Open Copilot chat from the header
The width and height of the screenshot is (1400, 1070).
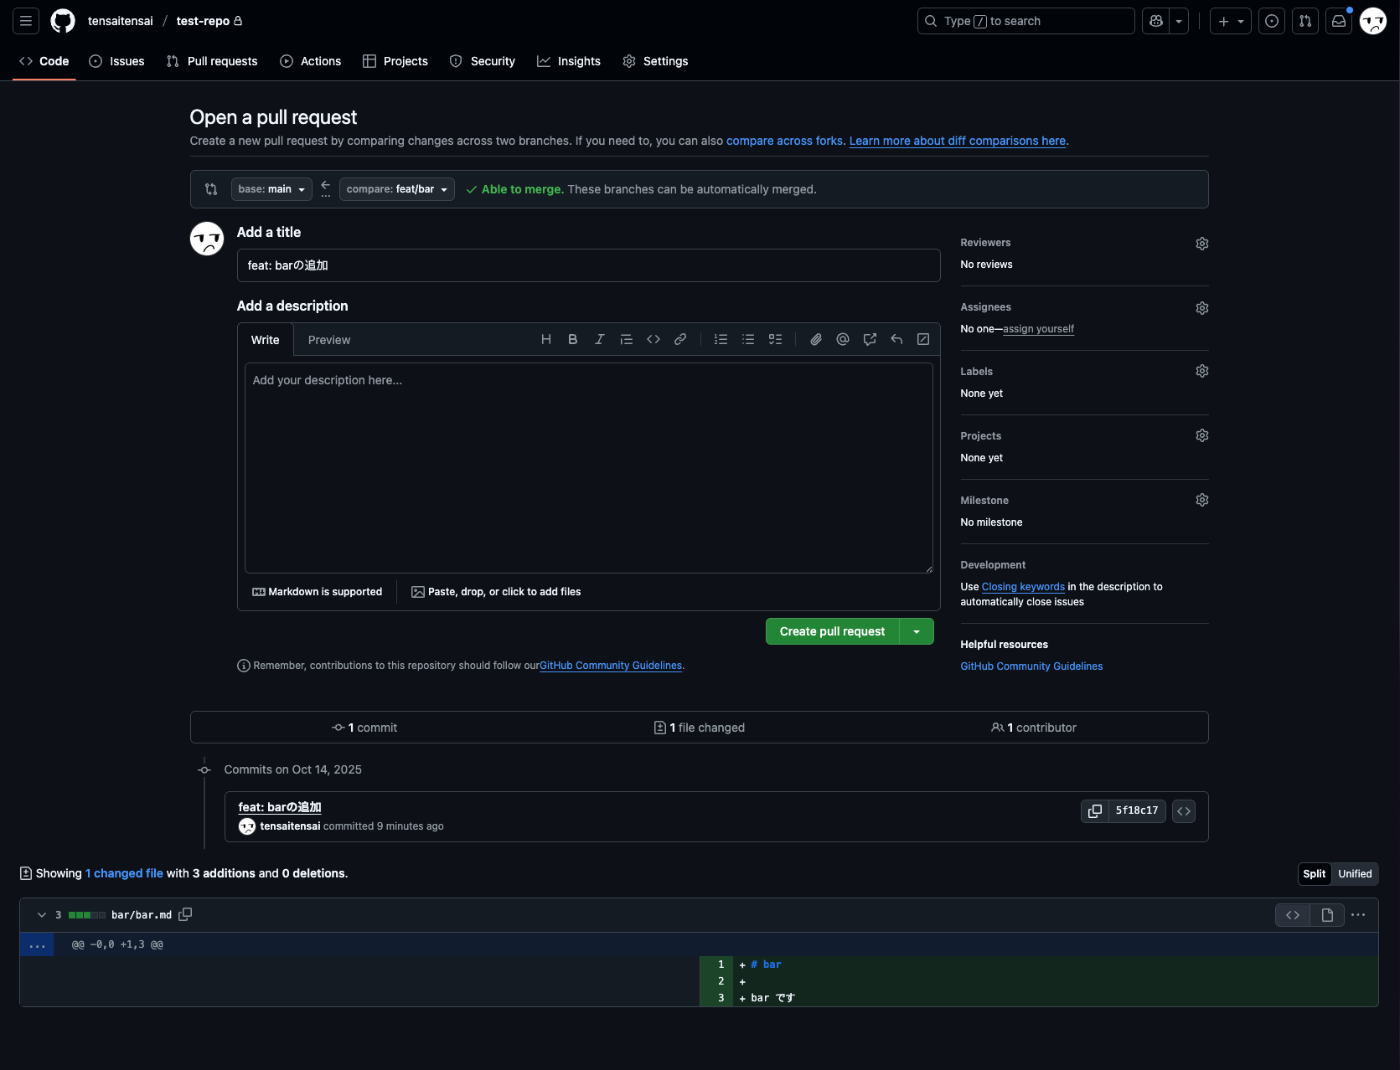coord(1156,21)
